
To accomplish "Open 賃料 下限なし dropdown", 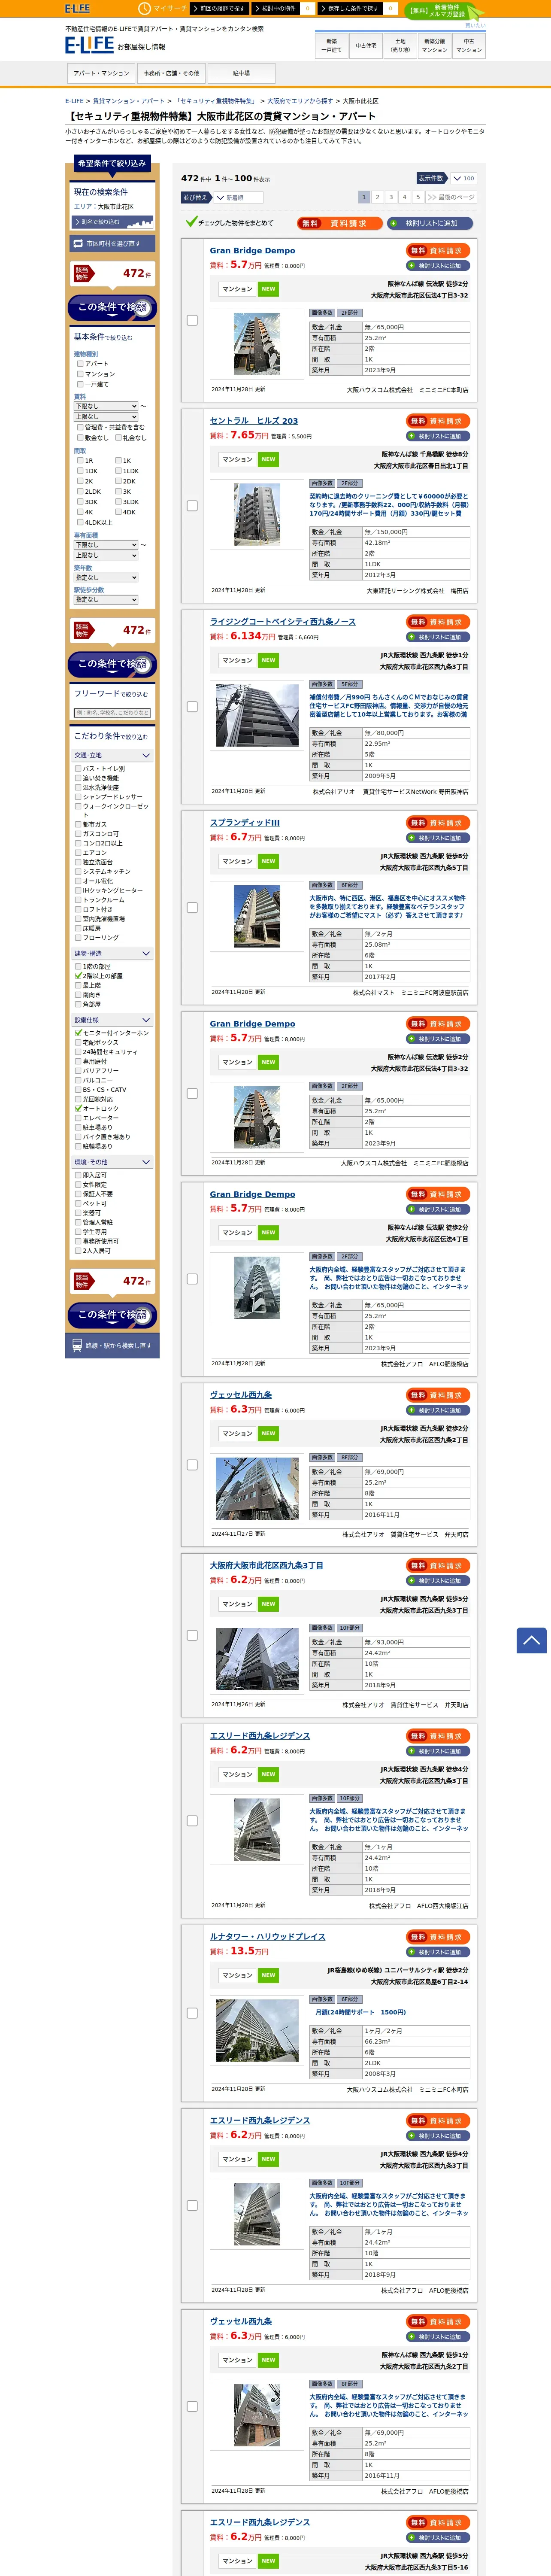I will click(x=106, y=406).
